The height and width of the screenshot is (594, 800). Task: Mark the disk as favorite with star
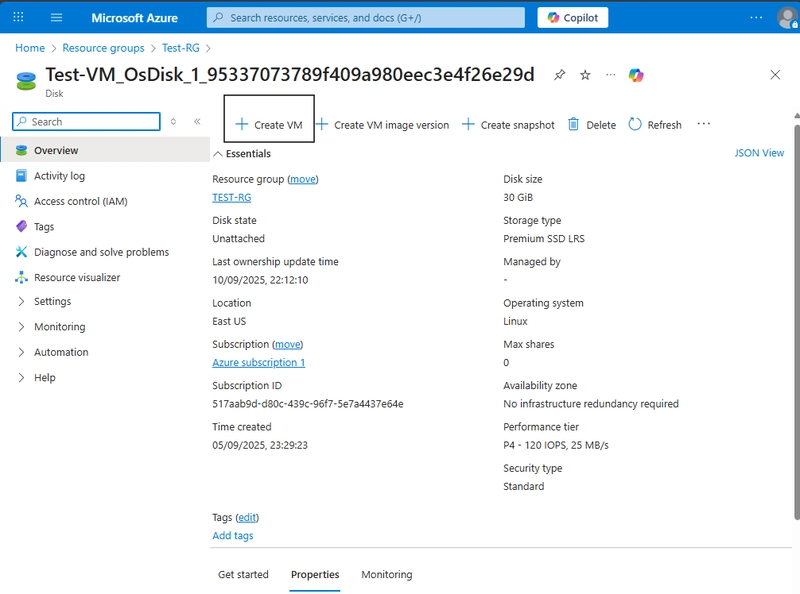click(x=585, y=75)
